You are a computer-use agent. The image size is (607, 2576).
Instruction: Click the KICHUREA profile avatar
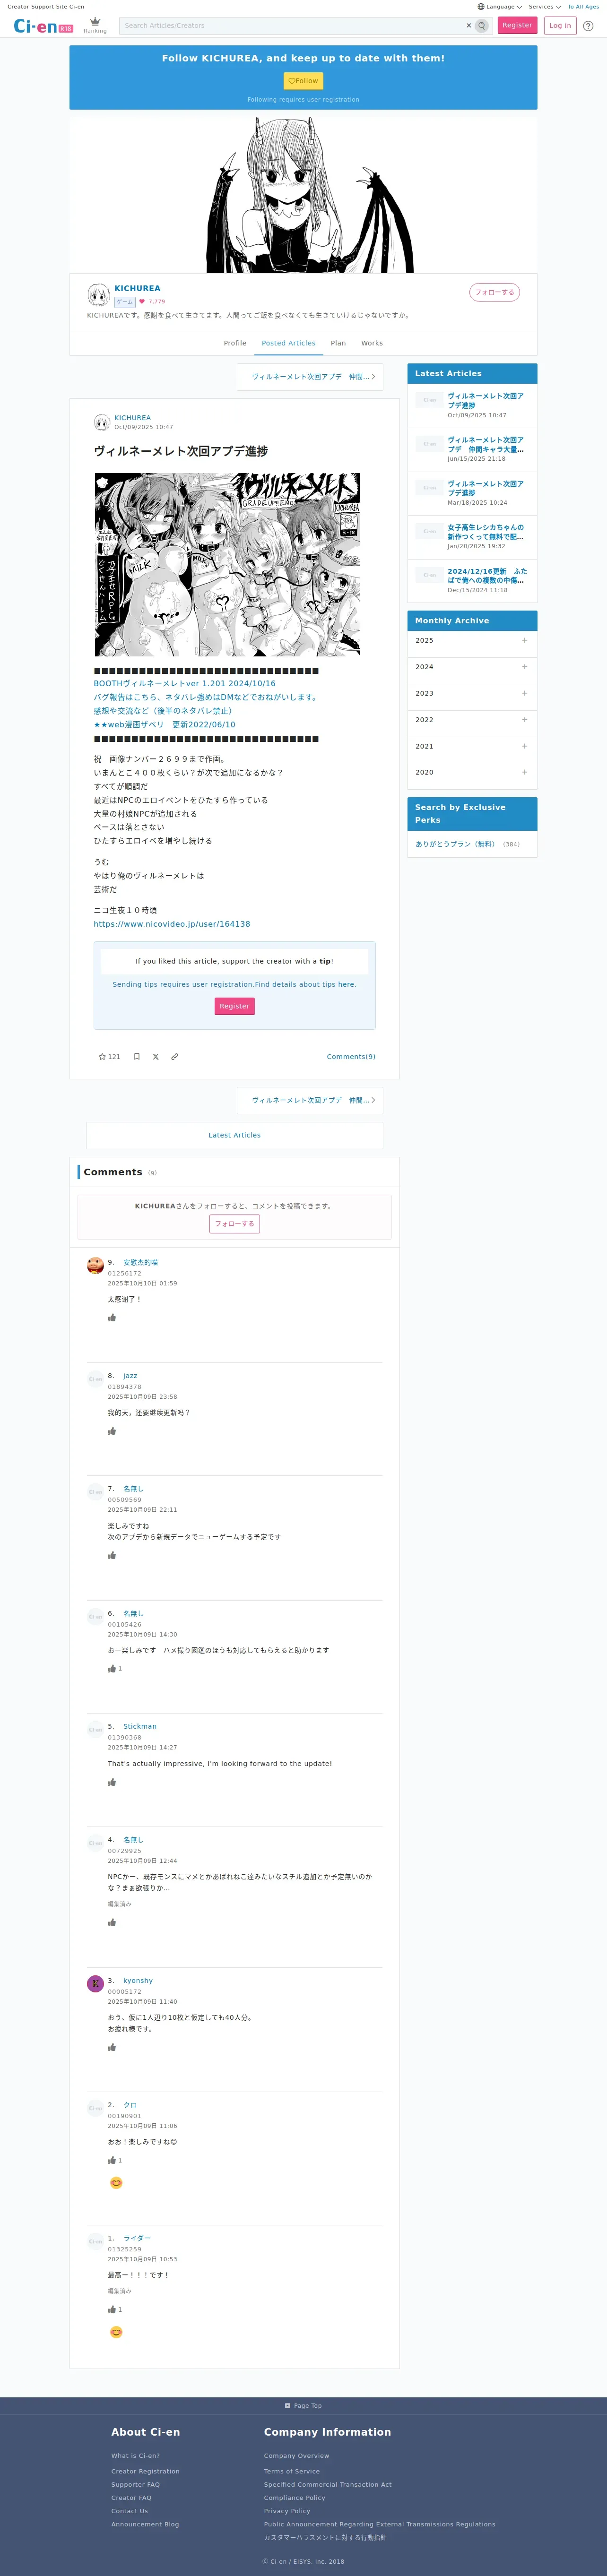pyautogui.click(x=98, y=294)
